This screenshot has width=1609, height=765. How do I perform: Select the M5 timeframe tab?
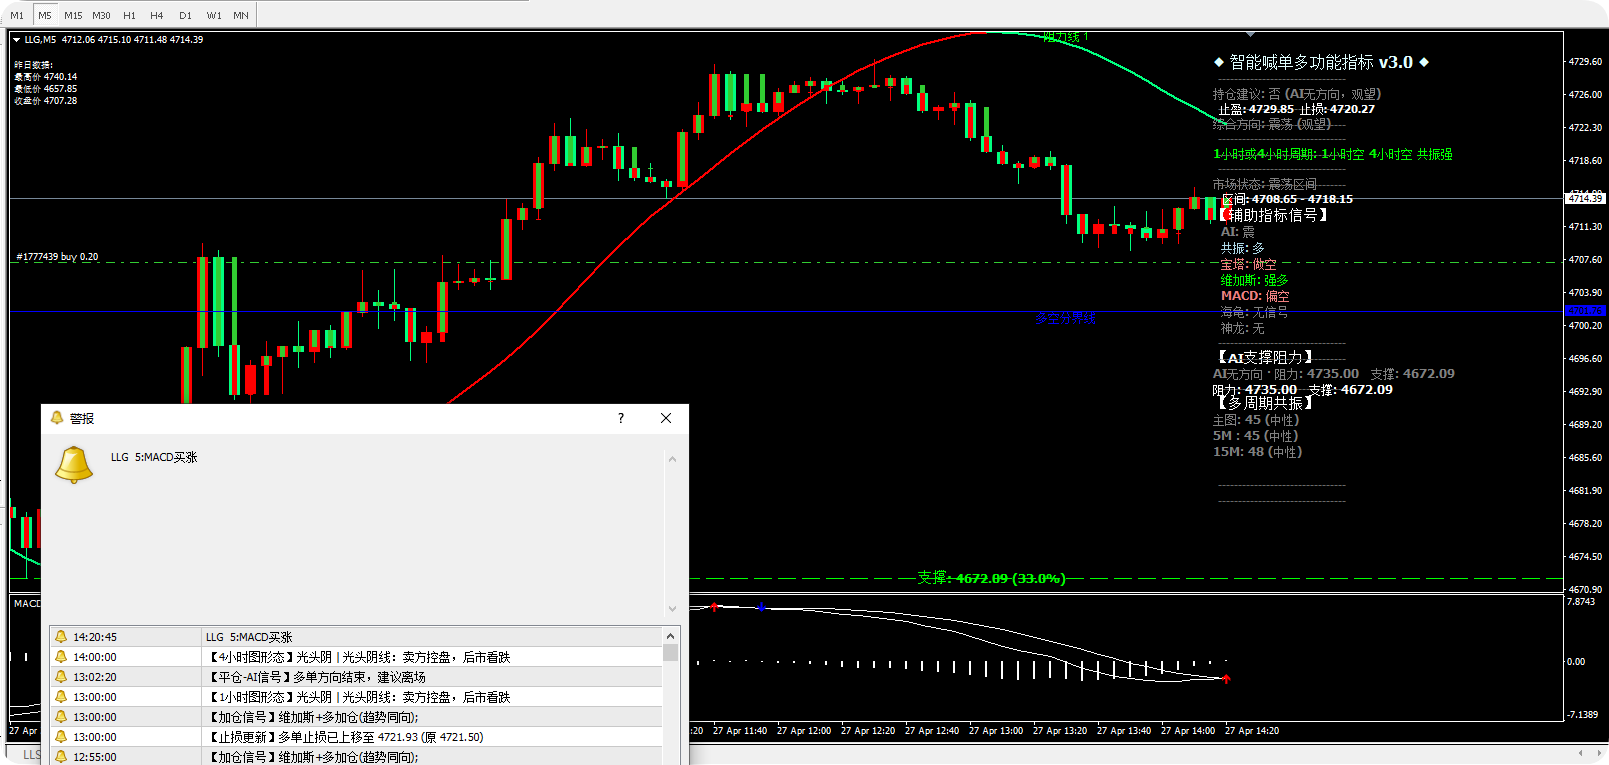click(x=45, y=15)
